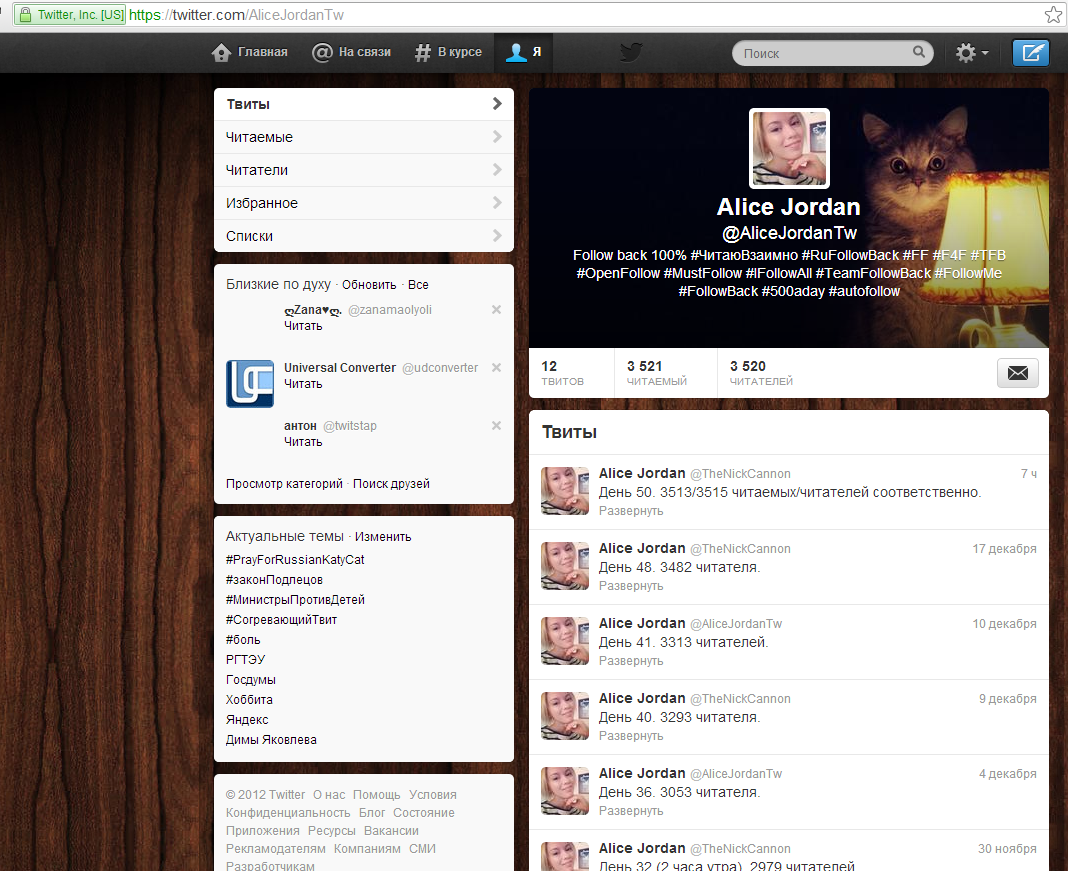The height and width of the screenshot is (871, 1068).
Task: Click chevron next to Читаемые
Action: click(497, 137)
